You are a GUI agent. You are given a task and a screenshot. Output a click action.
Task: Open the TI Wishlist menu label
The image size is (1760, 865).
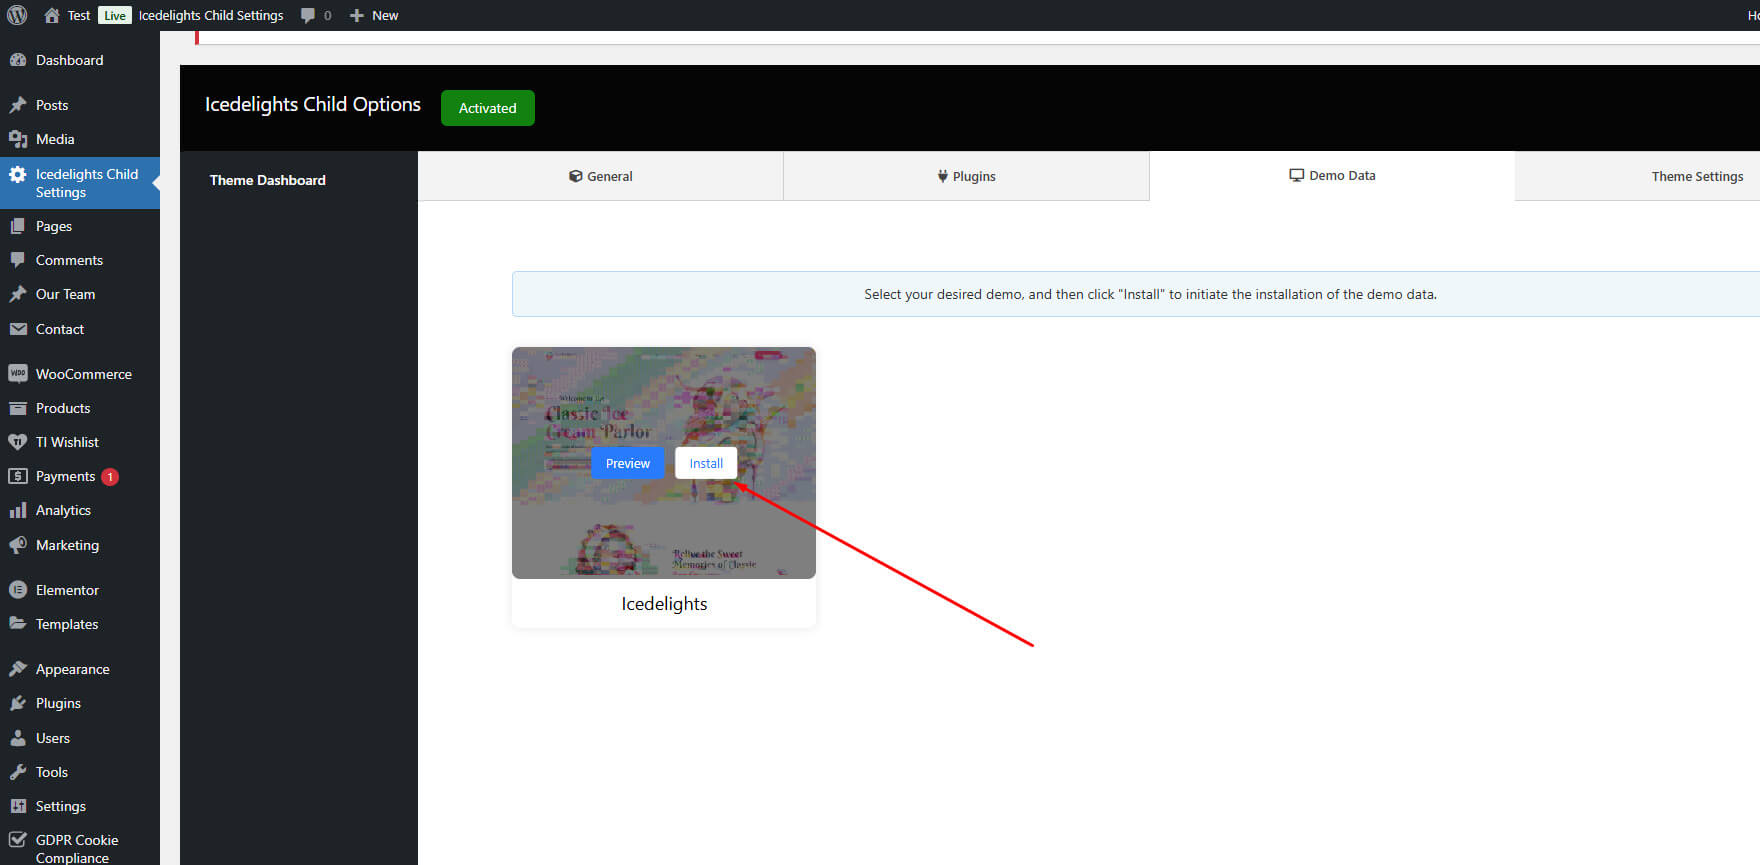67,442
